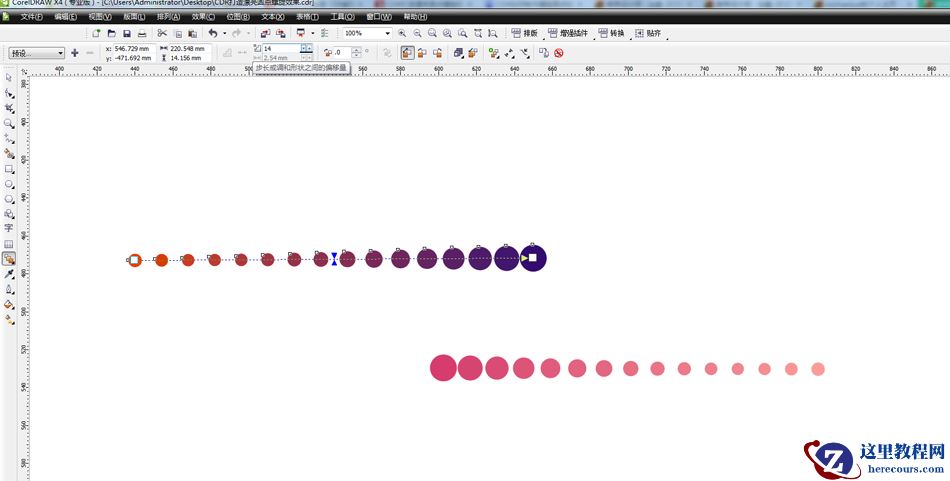Select the Zoom tool in toolbox

[9, 123]
